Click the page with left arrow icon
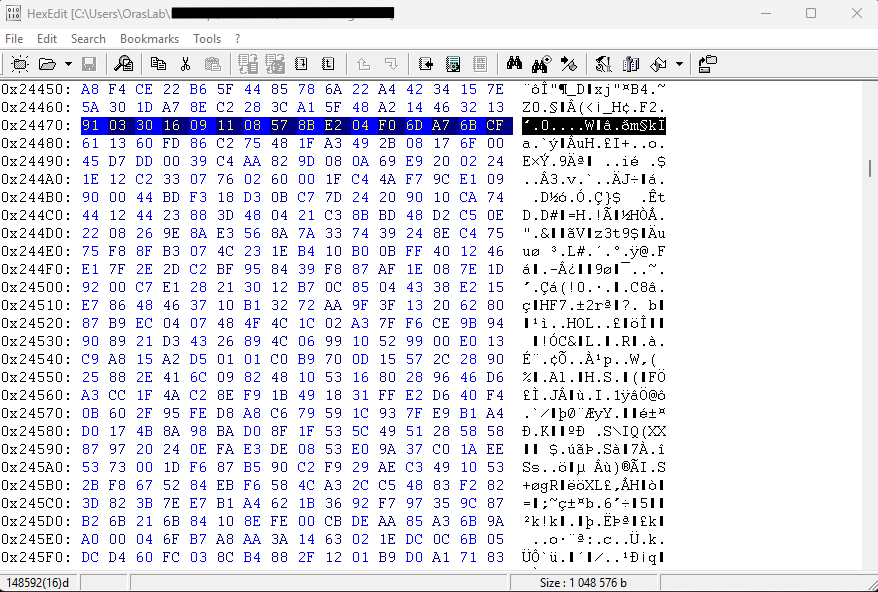Image resolution: width=878 pixels, height=592 pixels. (x=426, y=64)
